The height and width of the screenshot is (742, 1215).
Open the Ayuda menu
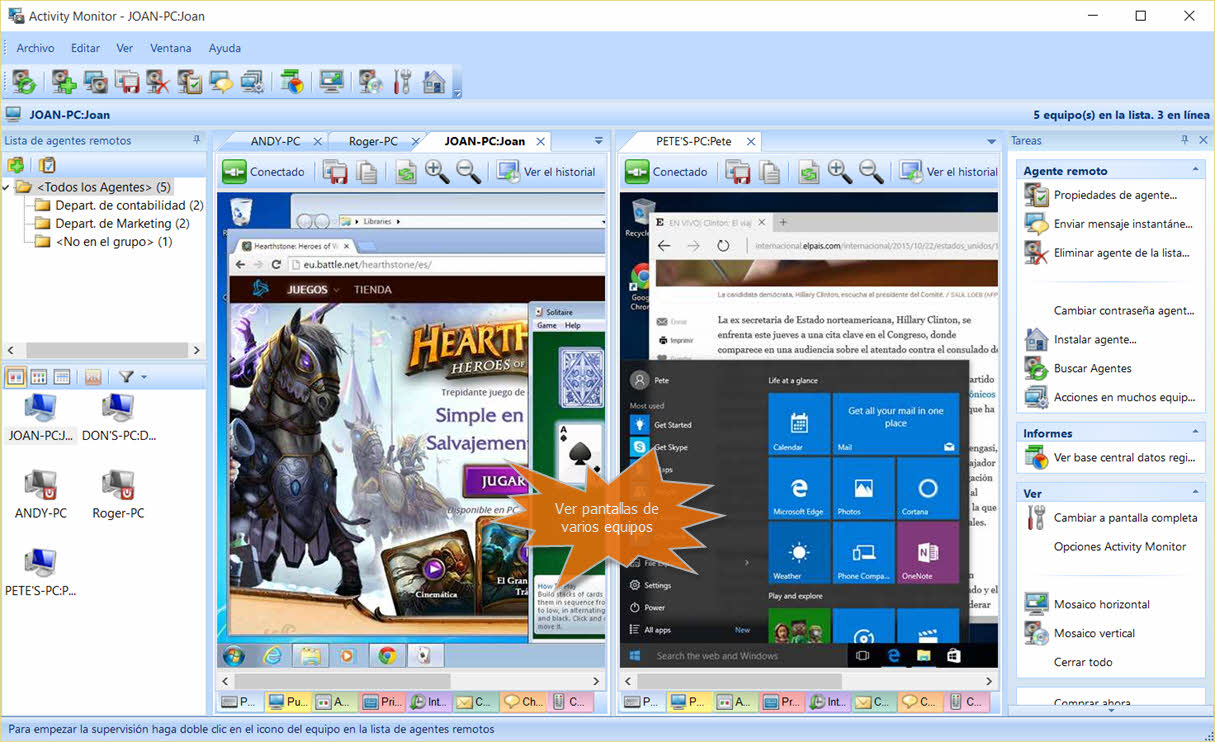(225, 48)
